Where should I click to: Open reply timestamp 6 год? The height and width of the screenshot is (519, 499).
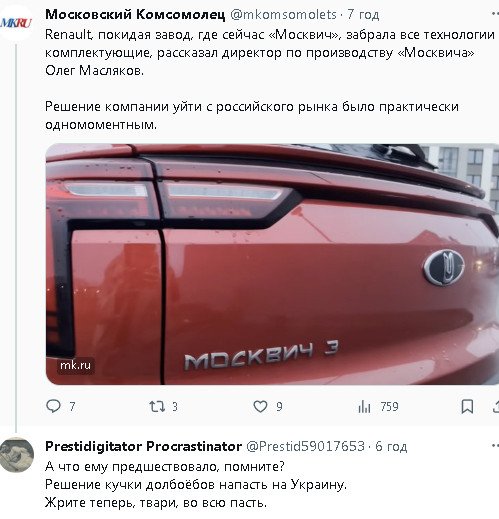coord(391,446)
